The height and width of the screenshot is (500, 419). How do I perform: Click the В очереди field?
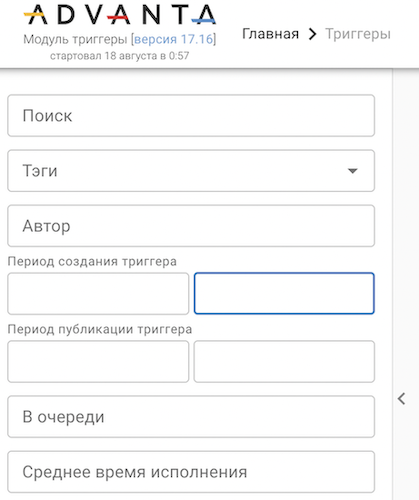pyautogui.click(x=191, y=417)
